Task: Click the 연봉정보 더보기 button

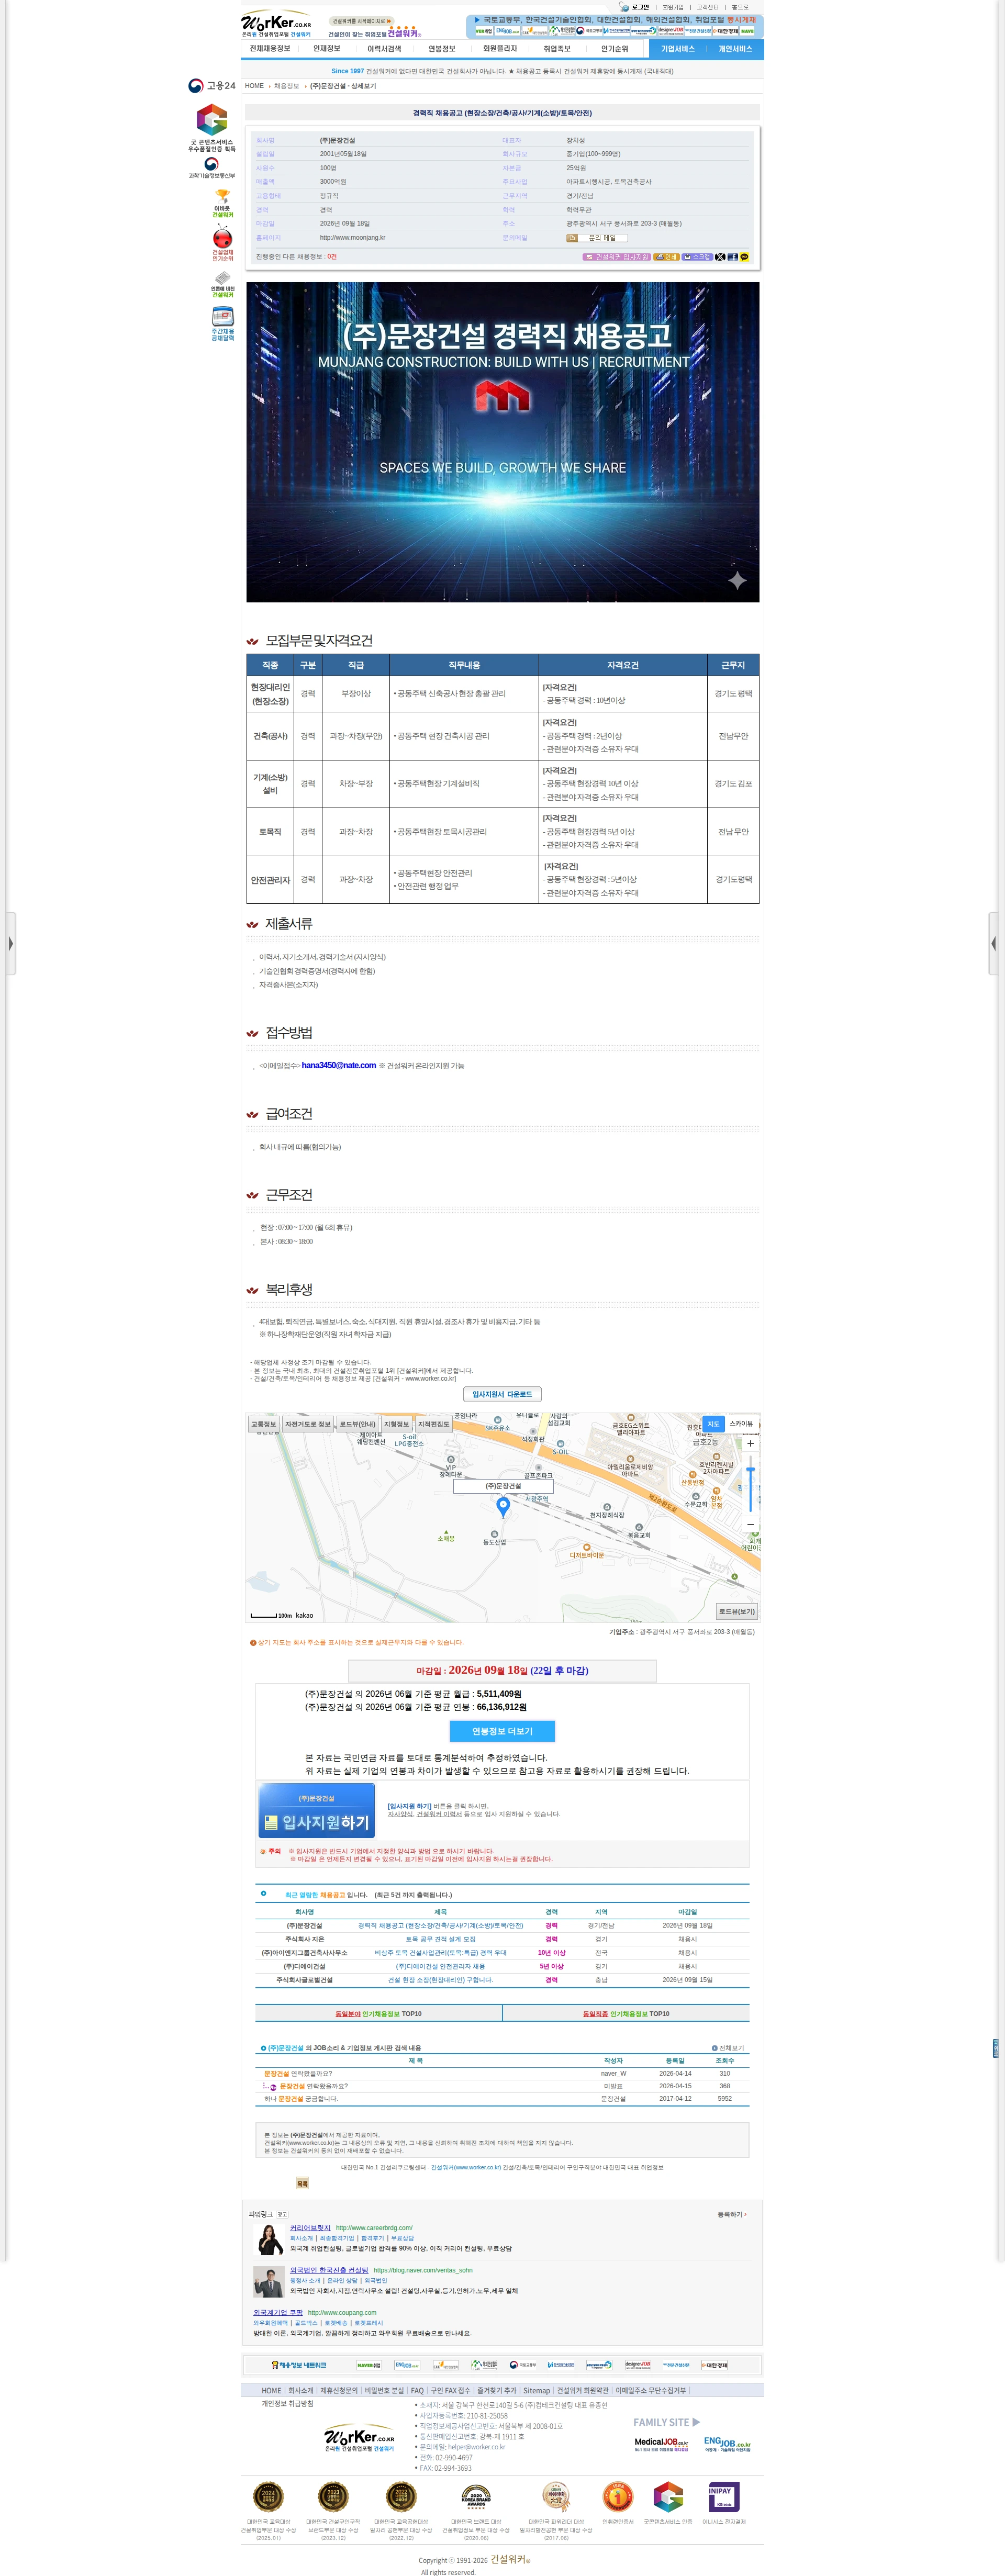Action: coord(502,1731)
